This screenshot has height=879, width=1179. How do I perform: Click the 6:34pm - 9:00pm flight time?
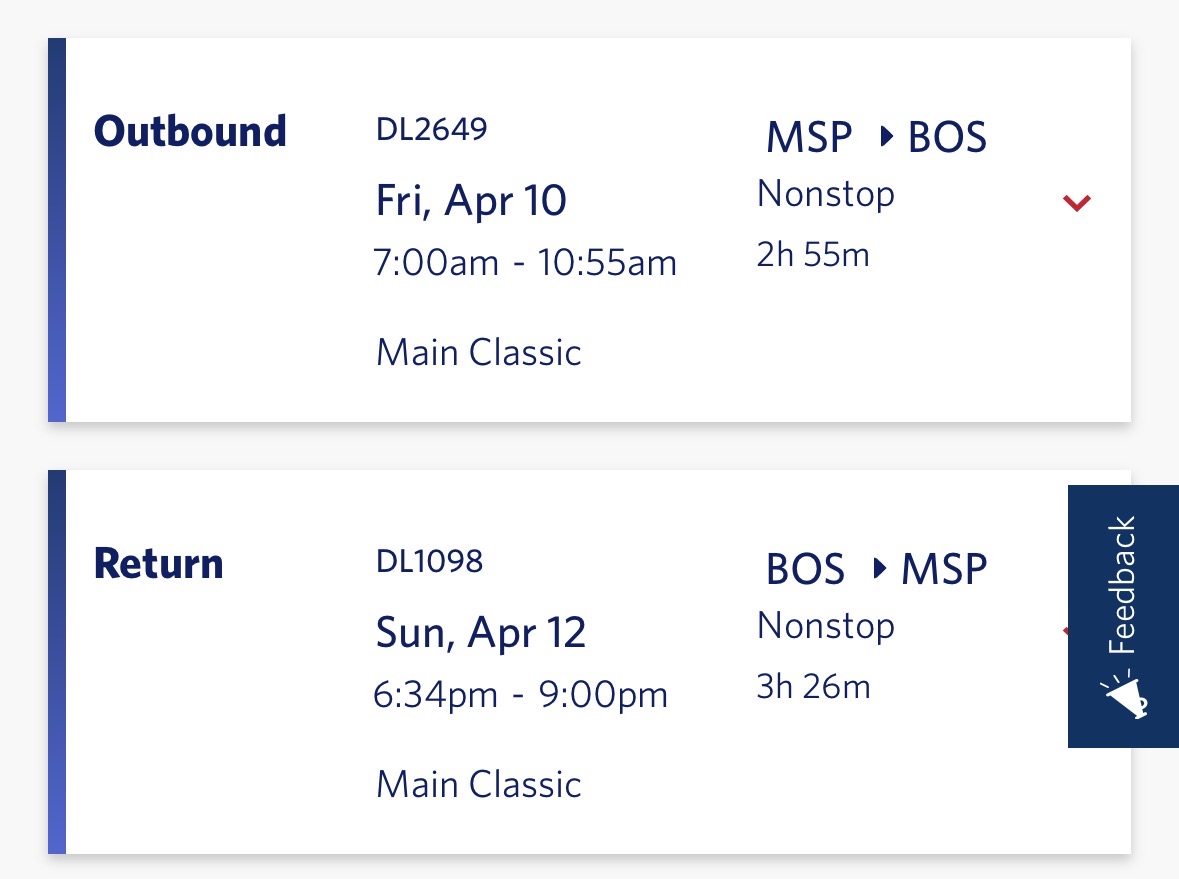[520, 695]
